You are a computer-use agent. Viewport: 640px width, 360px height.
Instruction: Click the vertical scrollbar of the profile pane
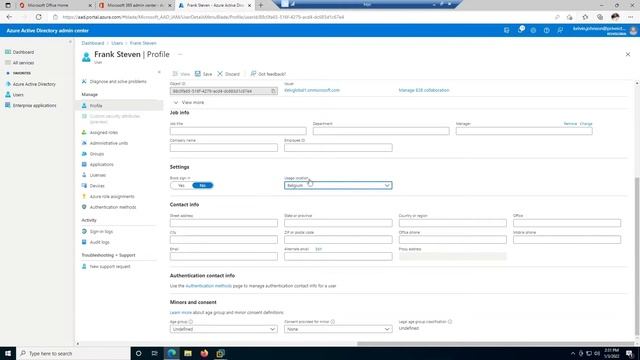(x=637, y=256)
